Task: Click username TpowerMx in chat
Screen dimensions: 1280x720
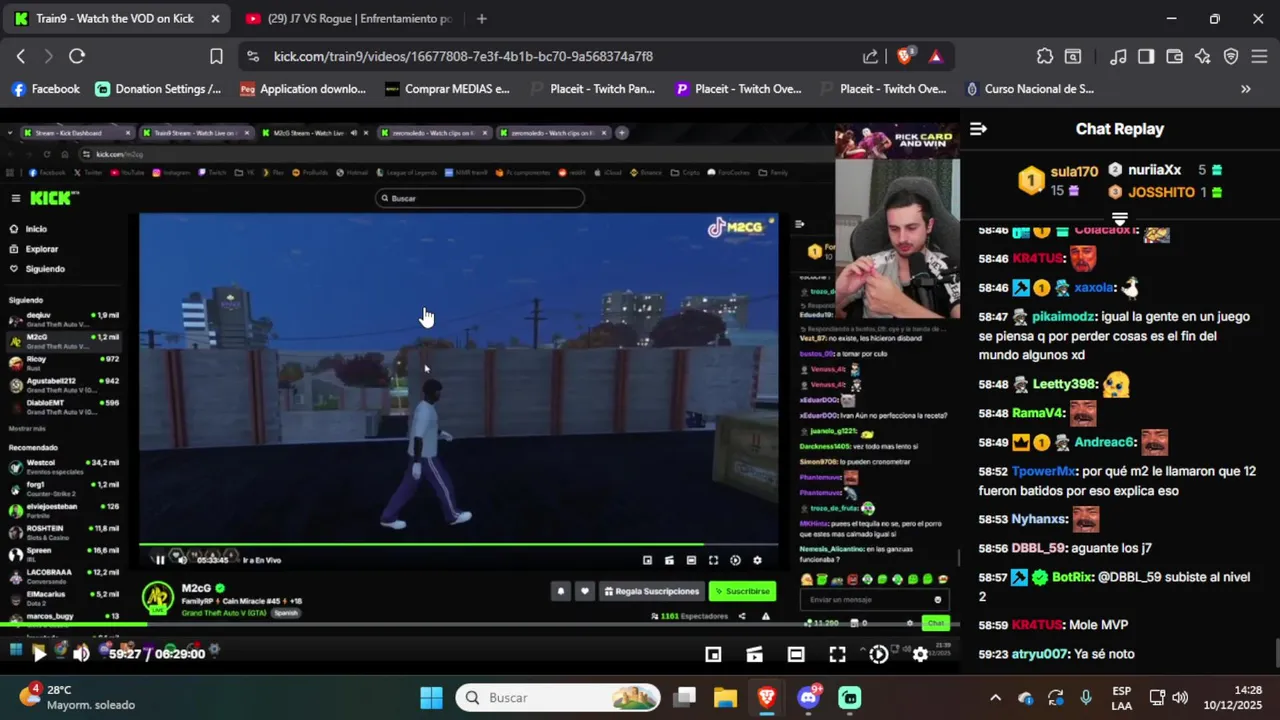Action: pyautogui.click(x=1044, y=471)
